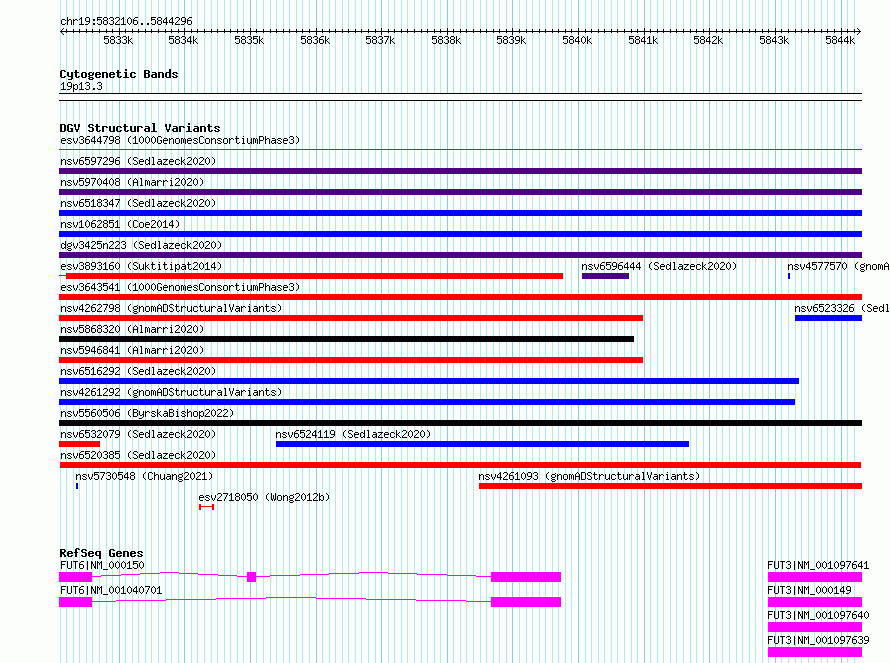Click the 5833k ruler position label
Image resolution: width=890 pixels, height=663 pixels.
point(118,40)
